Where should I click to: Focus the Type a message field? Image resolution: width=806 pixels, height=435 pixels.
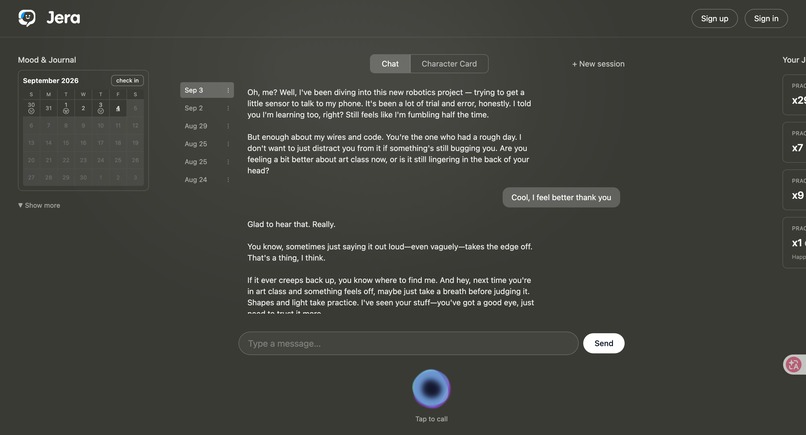[408, 343]
